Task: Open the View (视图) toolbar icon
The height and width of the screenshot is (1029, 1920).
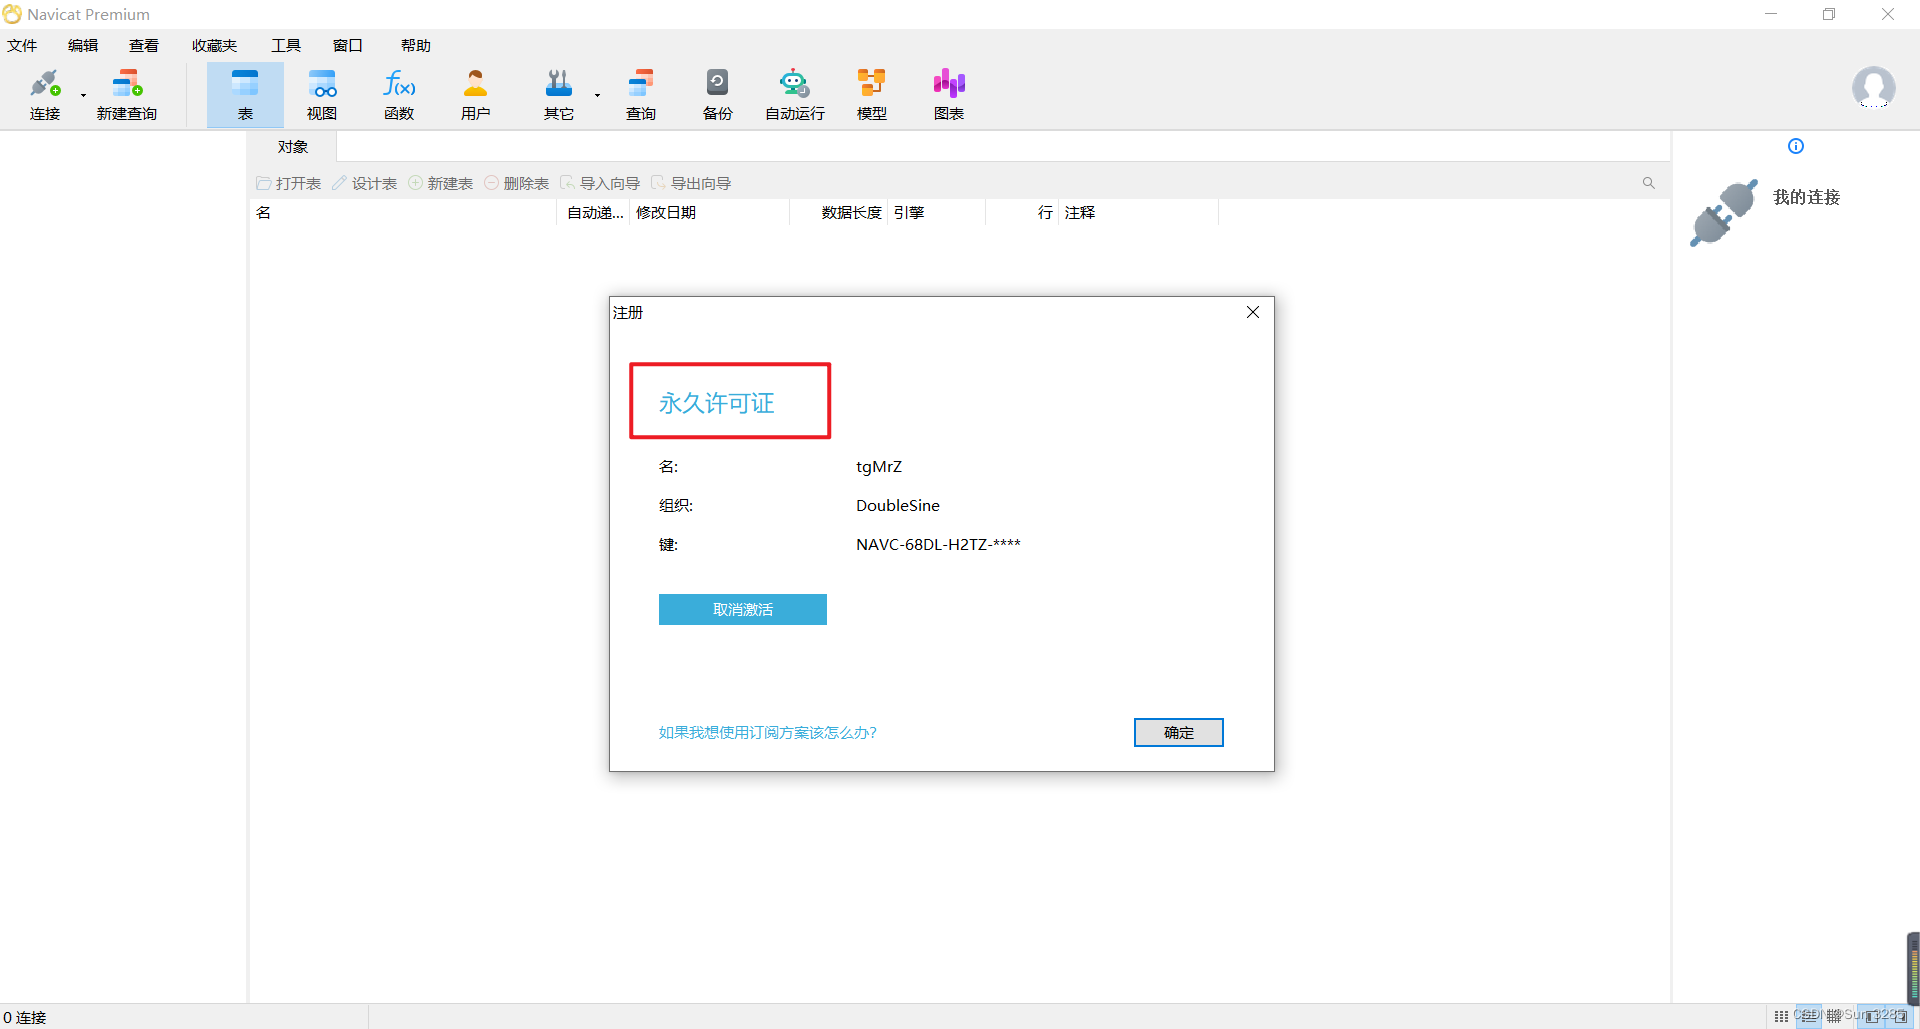Action: pos(322,95)
